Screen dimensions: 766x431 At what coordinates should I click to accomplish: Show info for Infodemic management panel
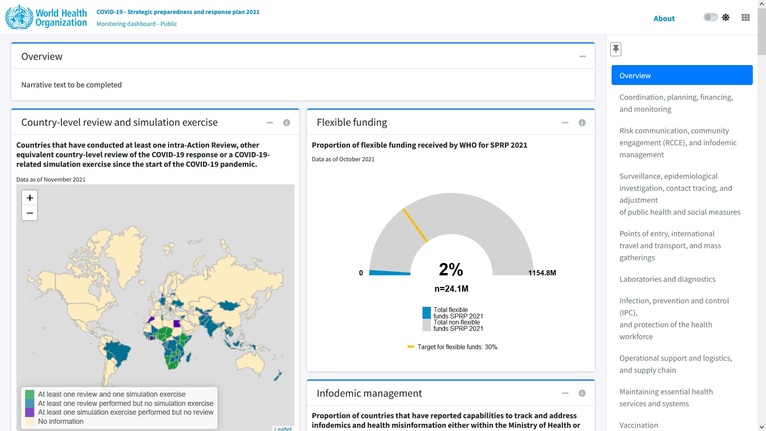click(582, 393)
